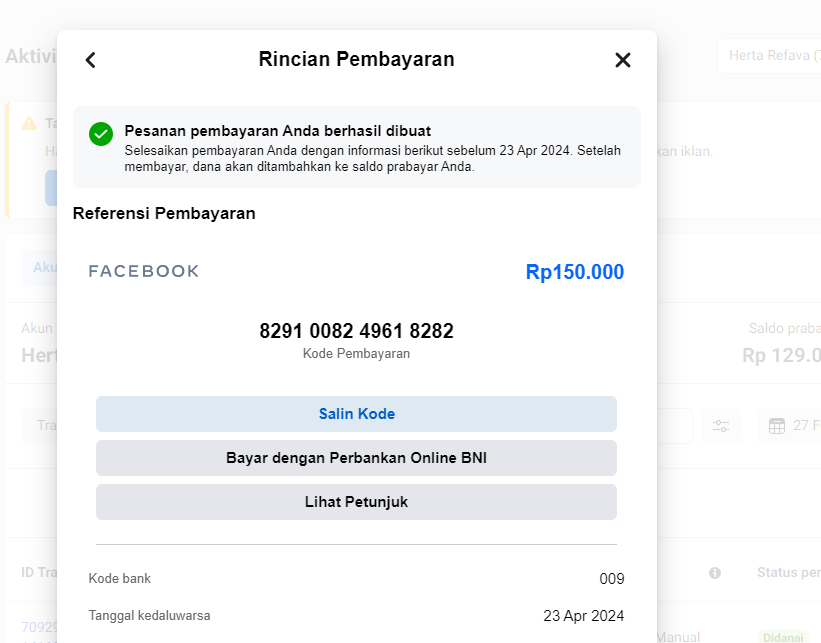Choose Bayar dengan Perbankan Online BNI
821x643 pixels.
pyautogui.click(x=356, y=458)
